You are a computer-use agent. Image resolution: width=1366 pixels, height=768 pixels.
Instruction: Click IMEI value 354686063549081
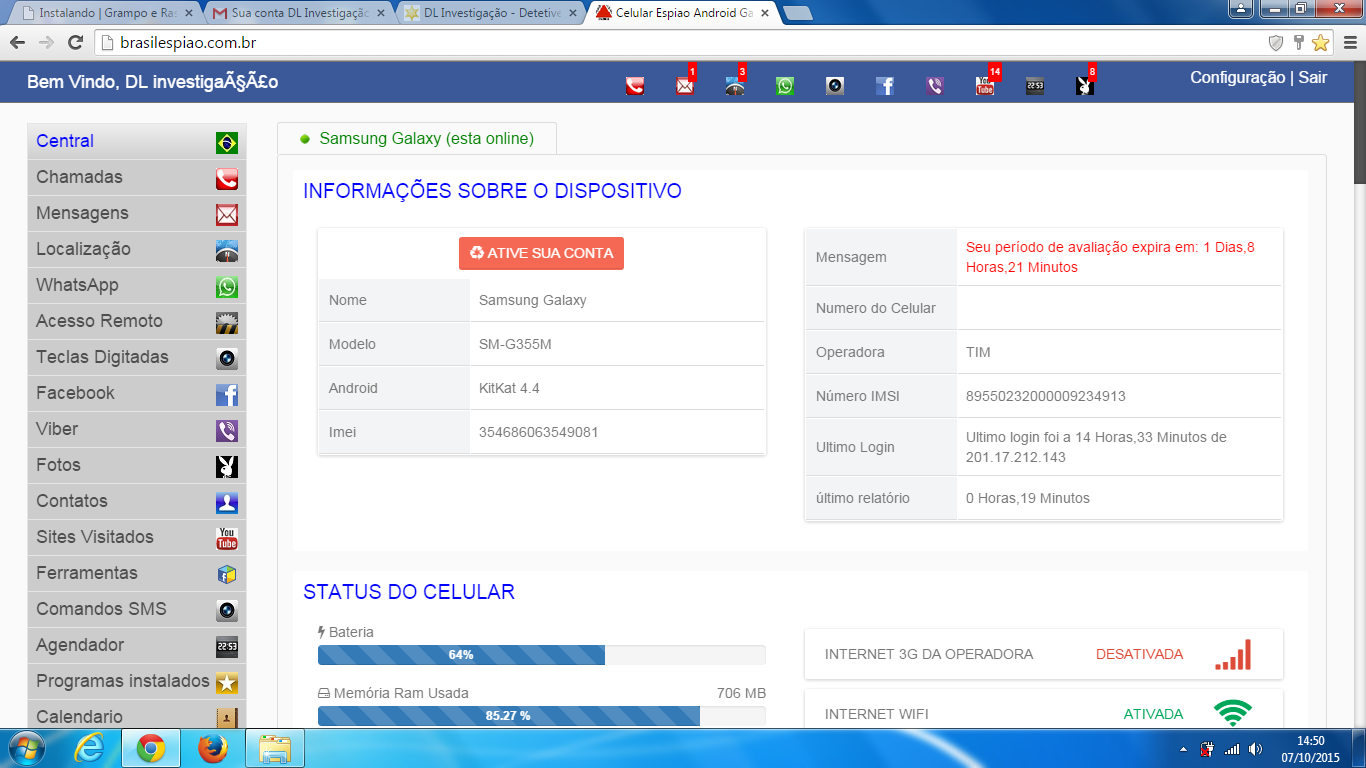[x=539, y=432]
